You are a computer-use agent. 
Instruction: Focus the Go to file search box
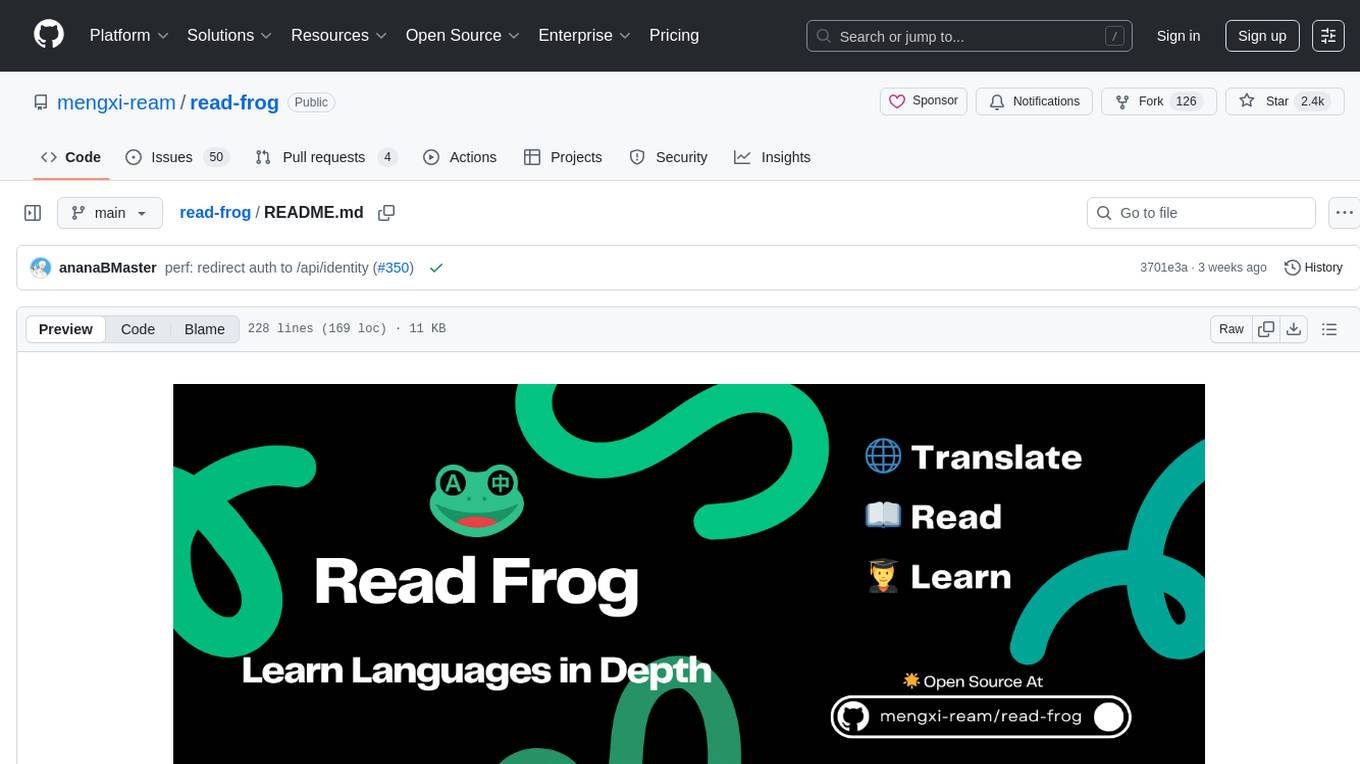coord(1201,213)
